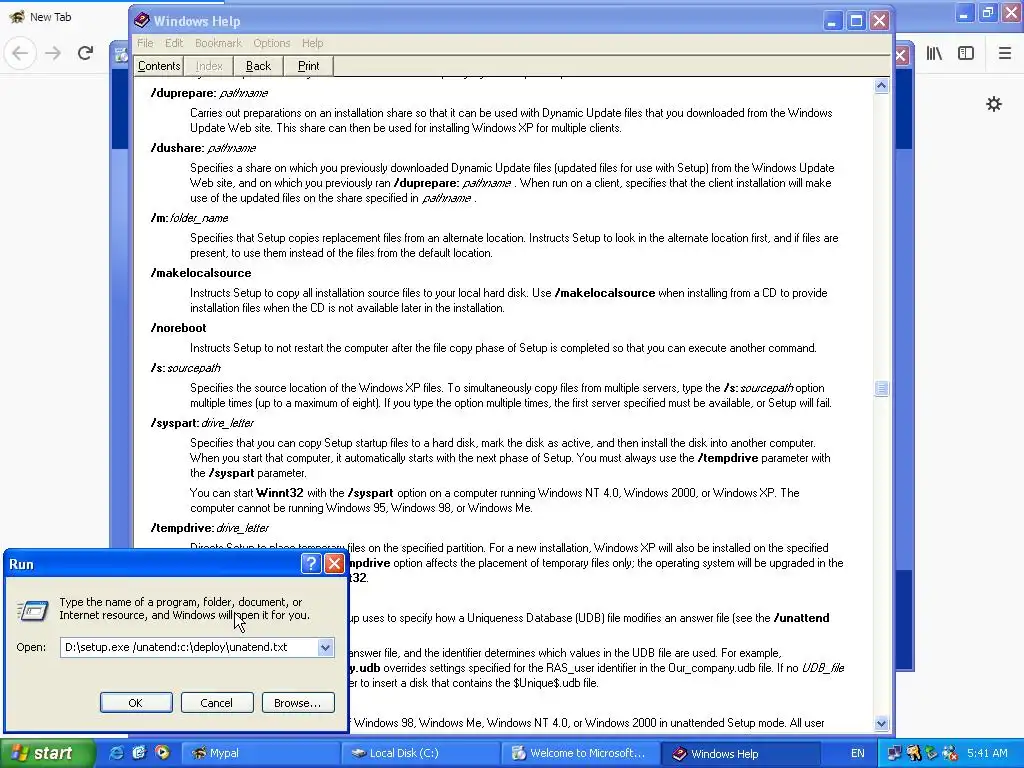This screenshot has width=1024, height=768.
Task: Click the Back button in Windows Help
Action: tap(258, 66)
